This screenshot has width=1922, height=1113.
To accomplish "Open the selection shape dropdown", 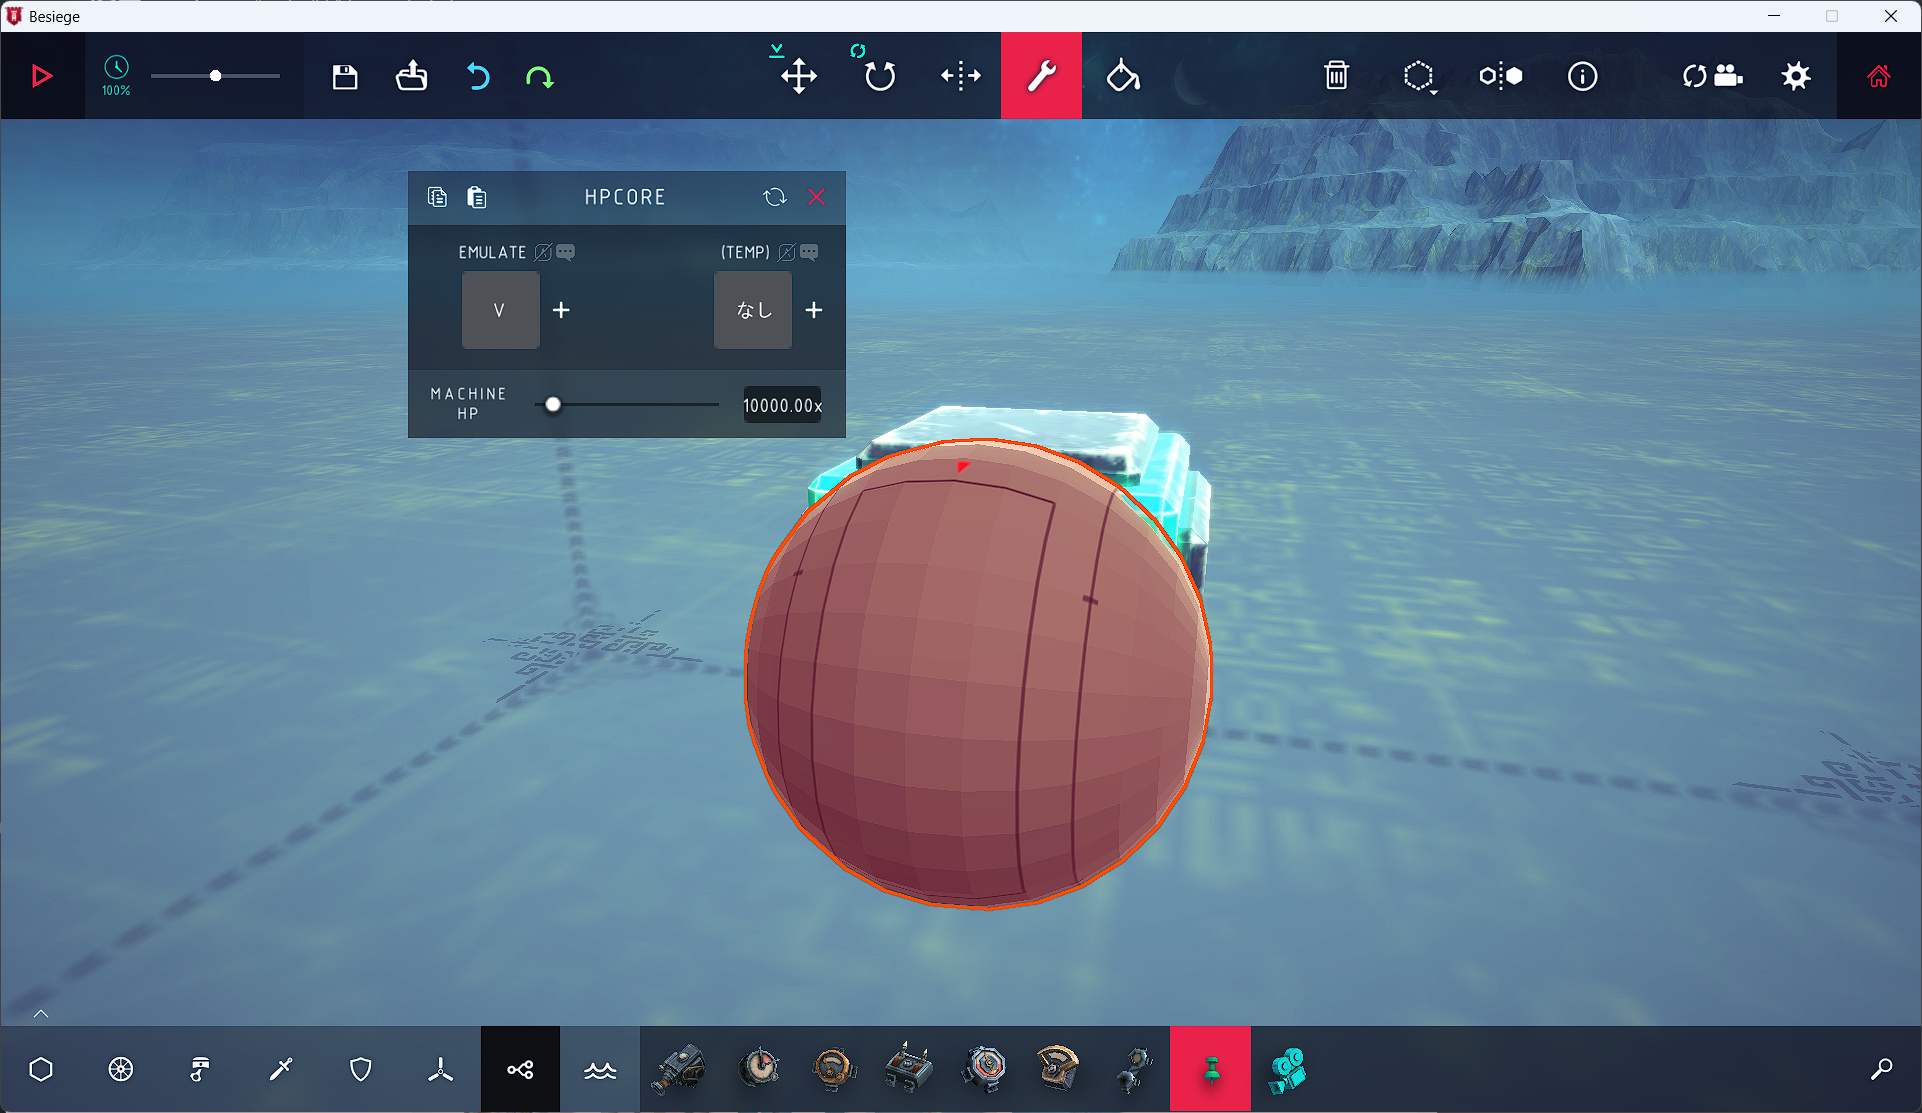I will click(1419, 77).
